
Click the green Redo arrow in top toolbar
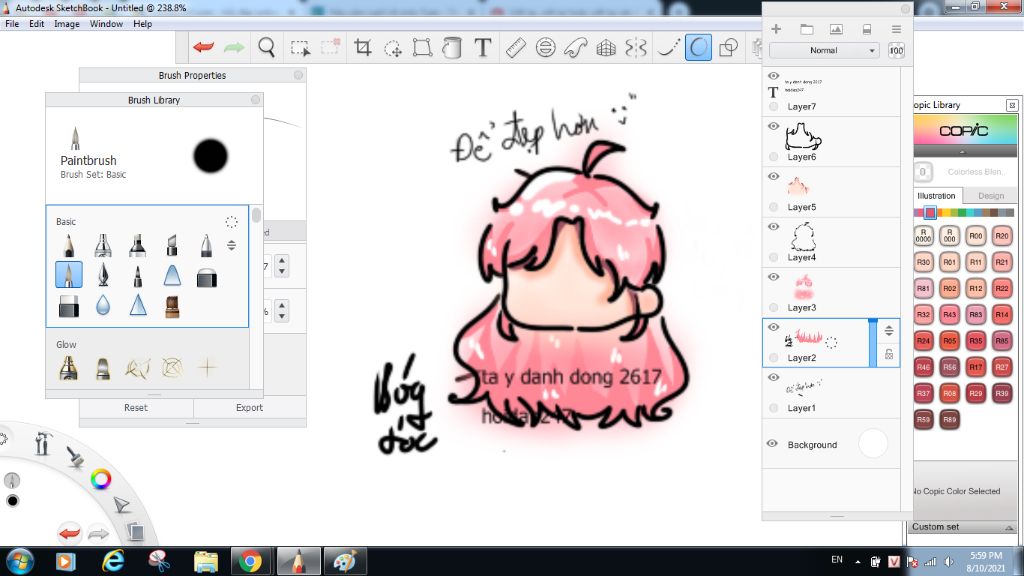pyautogui.click(x=234, y=47)
